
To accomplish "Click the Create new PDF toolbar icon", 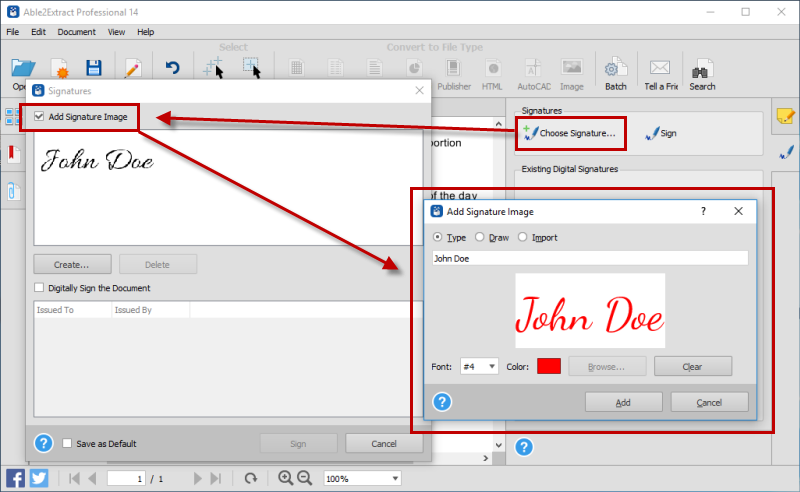I will coord(60,68).
